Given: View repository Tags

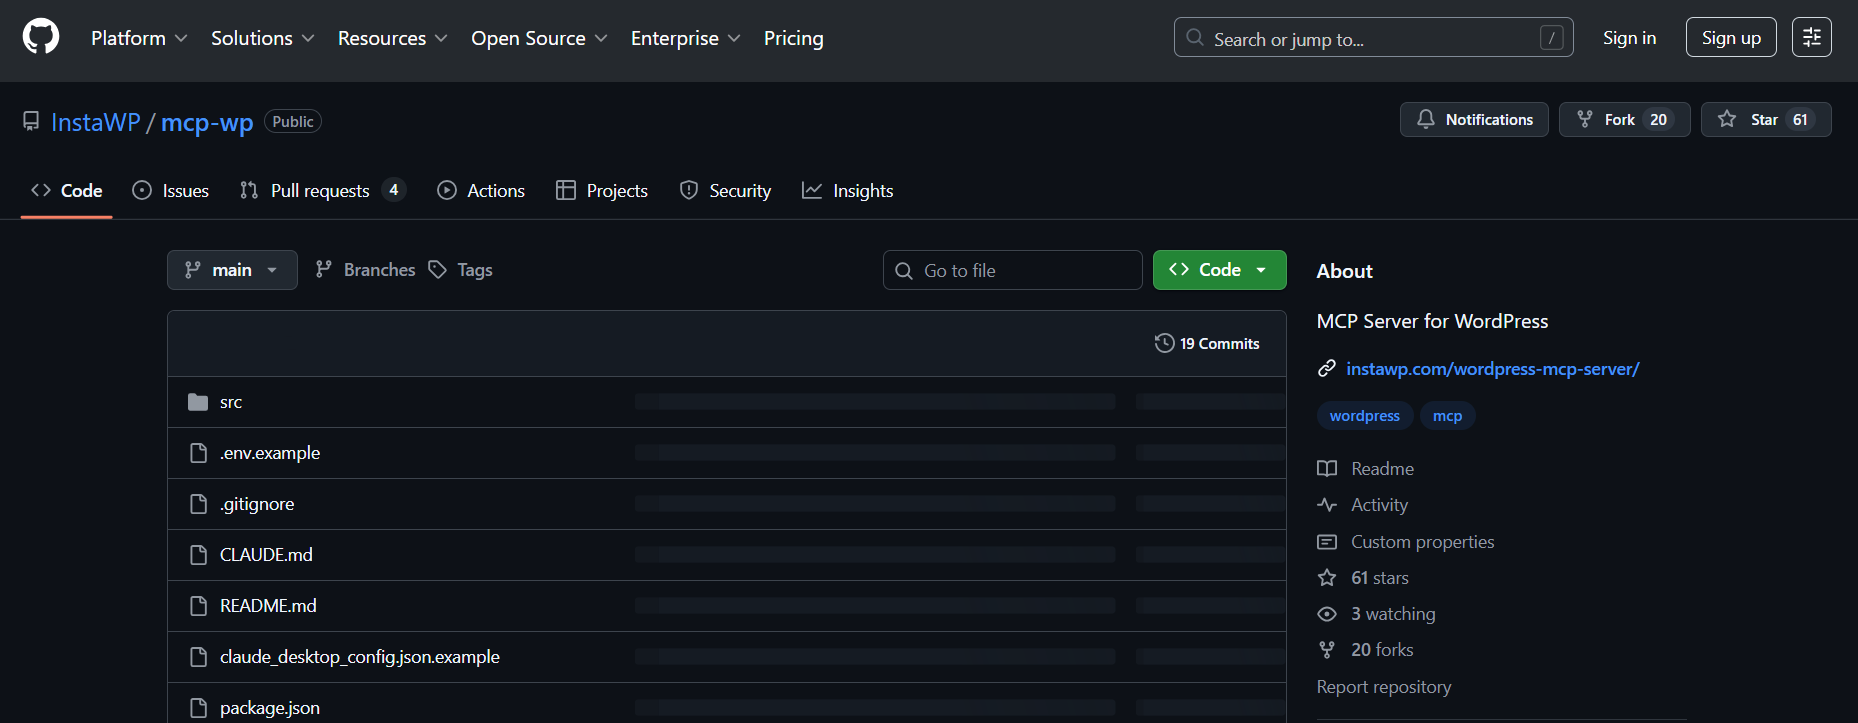Looking at the screenshot, I should [461, 270].
